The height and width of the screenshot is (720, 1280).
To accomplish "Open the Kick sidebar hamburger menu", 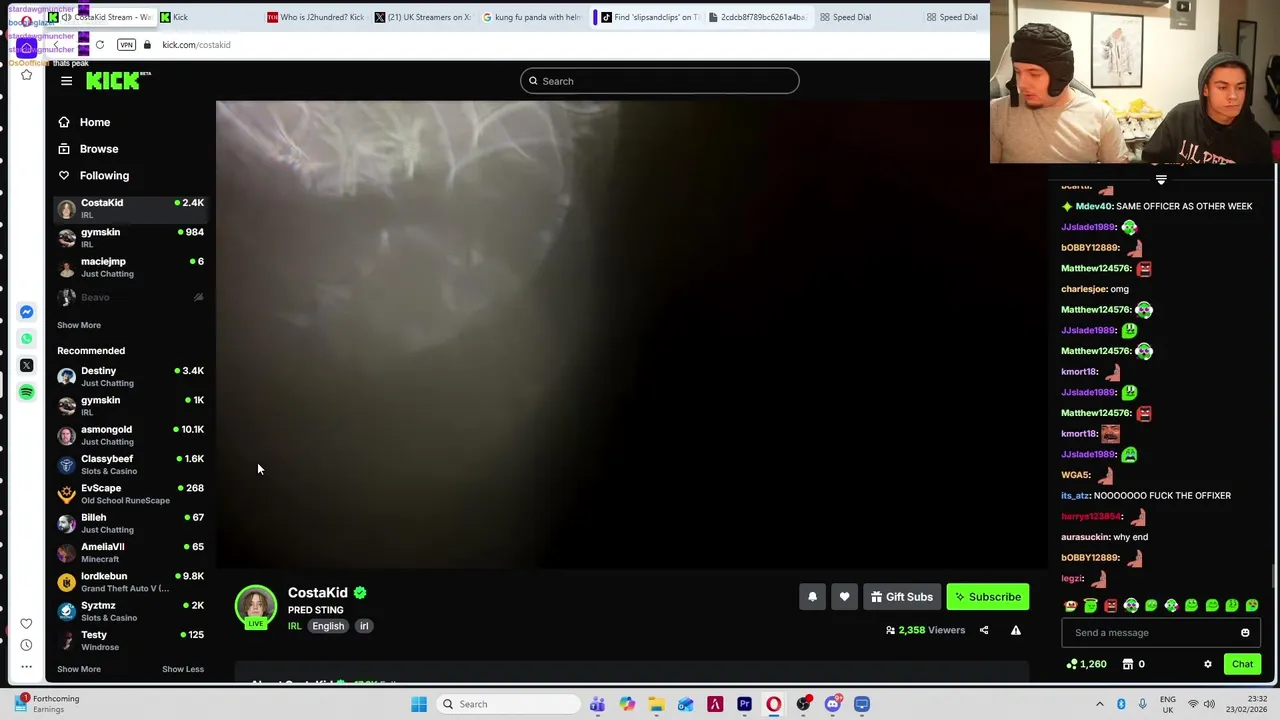I will 66,81.
